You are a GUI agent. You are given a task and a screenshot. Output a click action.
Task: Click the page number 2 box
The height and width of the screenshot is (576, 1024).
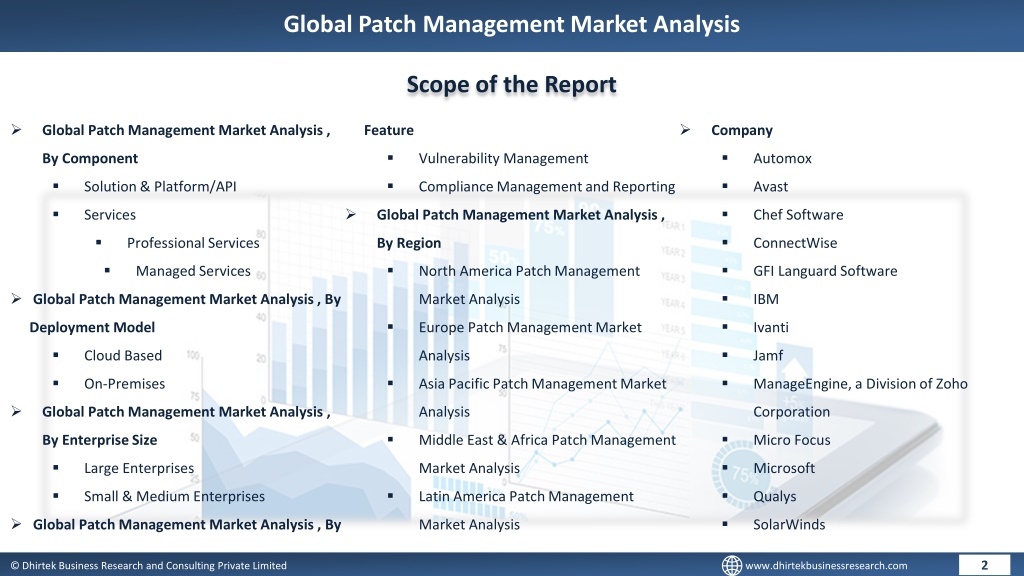click(x=984, y=565)
